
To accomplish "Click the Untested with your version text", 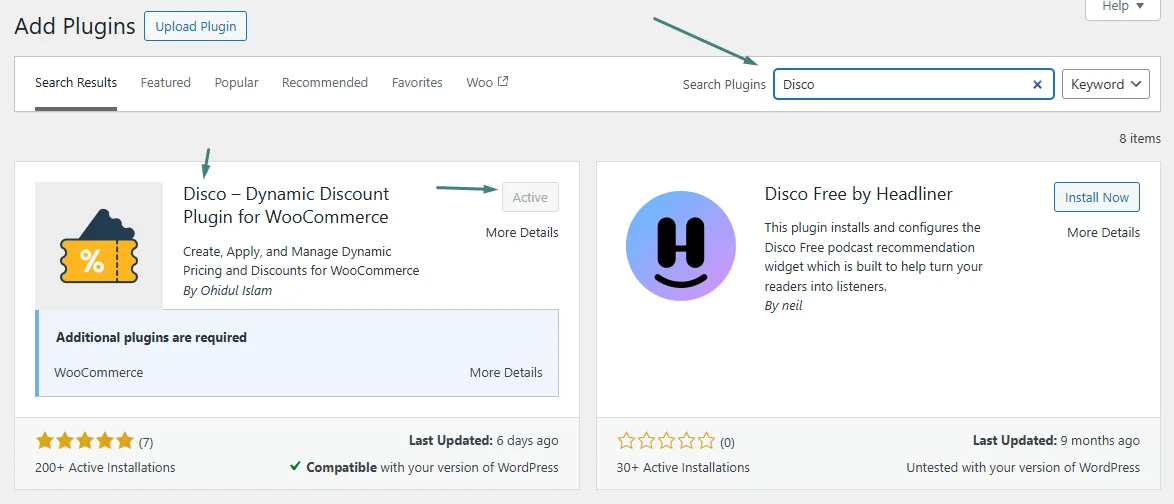I will (x=1023, y=467).
